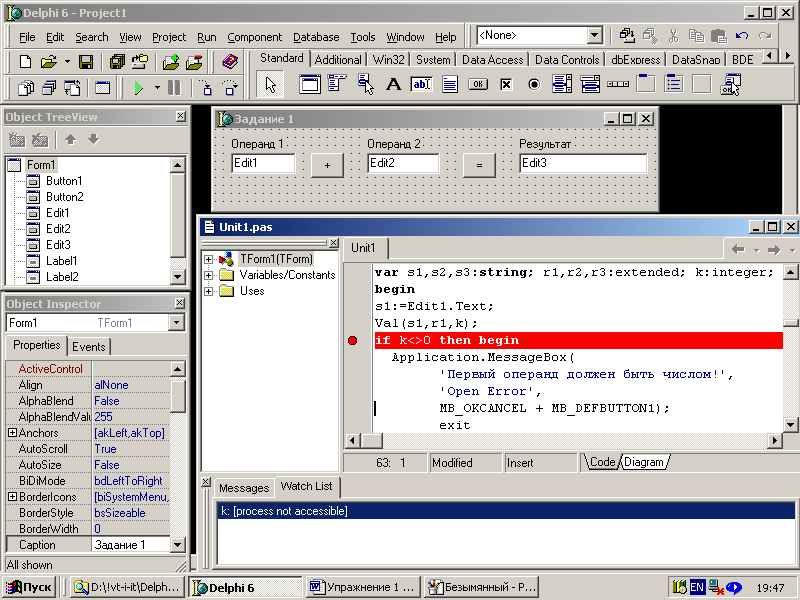The height and width of the screenshot is (600, 800).
Task: Click the New Form icon
Action: pos(103,88)
